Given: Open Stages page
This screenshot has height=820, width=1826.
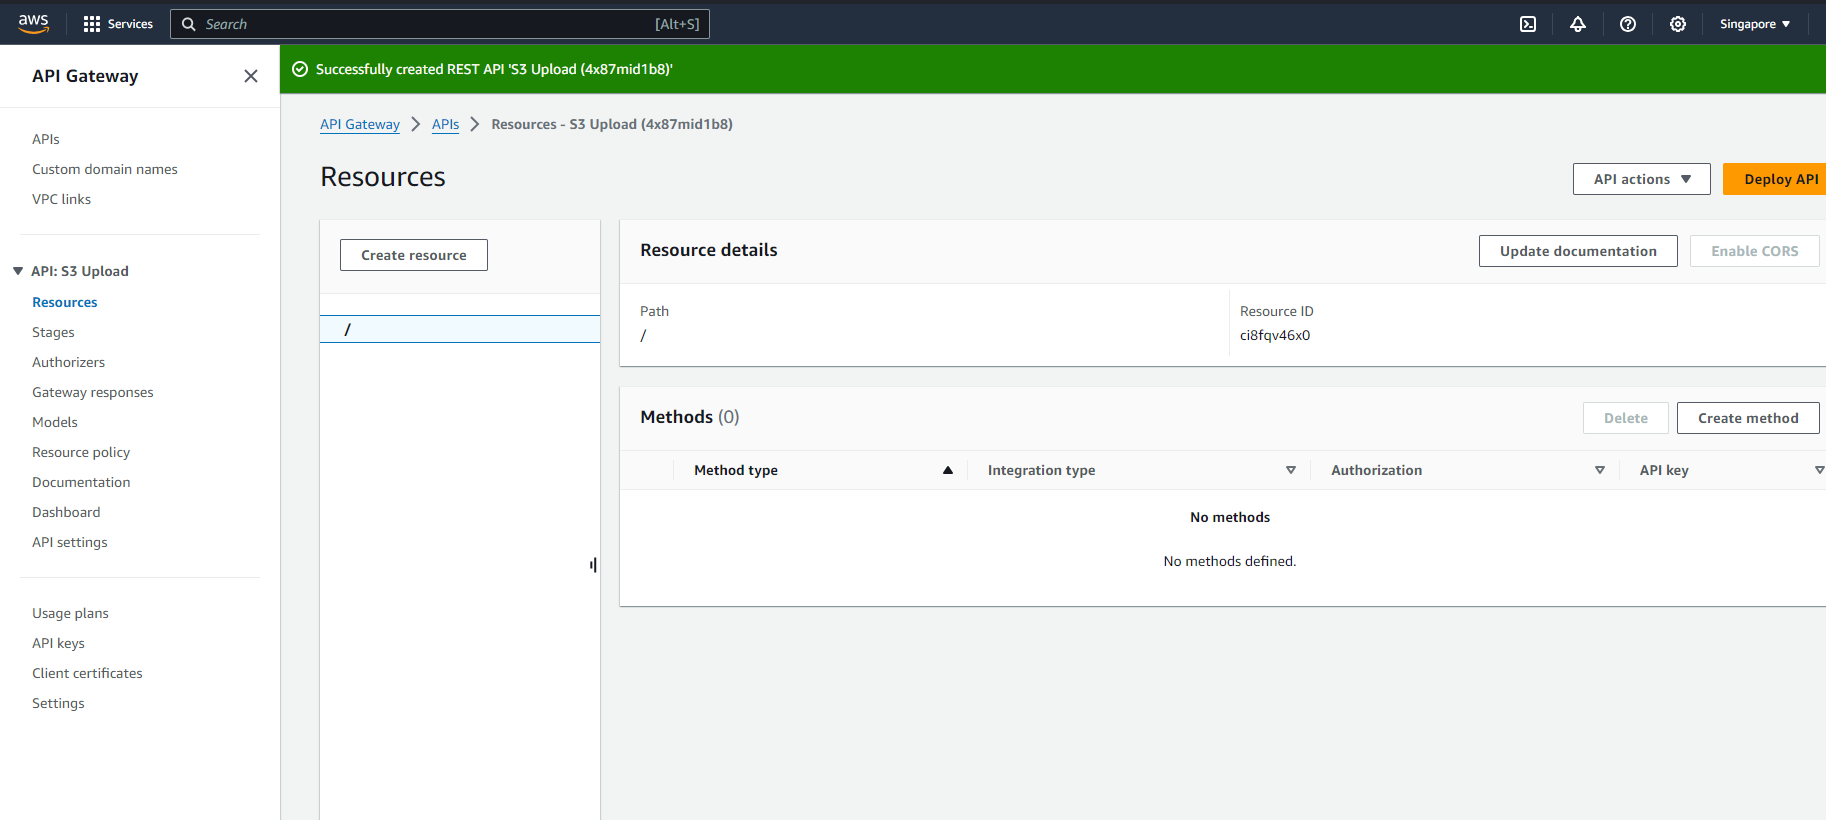Looking at the screenshot, I should tap(53, 332).
